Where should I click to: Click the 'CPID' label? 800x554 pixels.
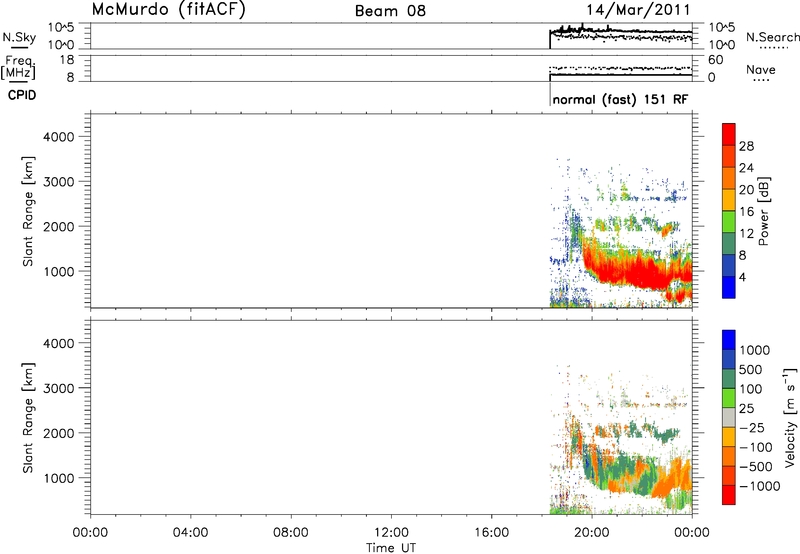click(22, 95)
